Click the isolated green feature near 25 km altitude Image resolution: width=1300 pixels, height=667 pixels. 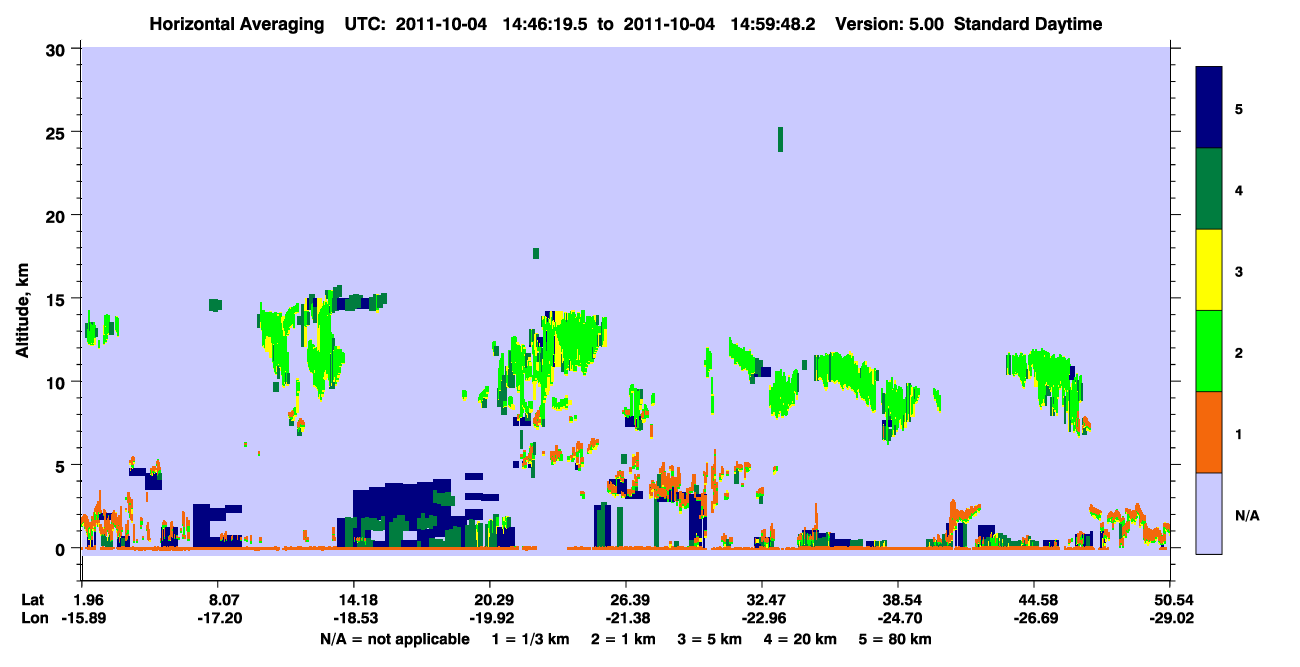(x=780, y=139)
